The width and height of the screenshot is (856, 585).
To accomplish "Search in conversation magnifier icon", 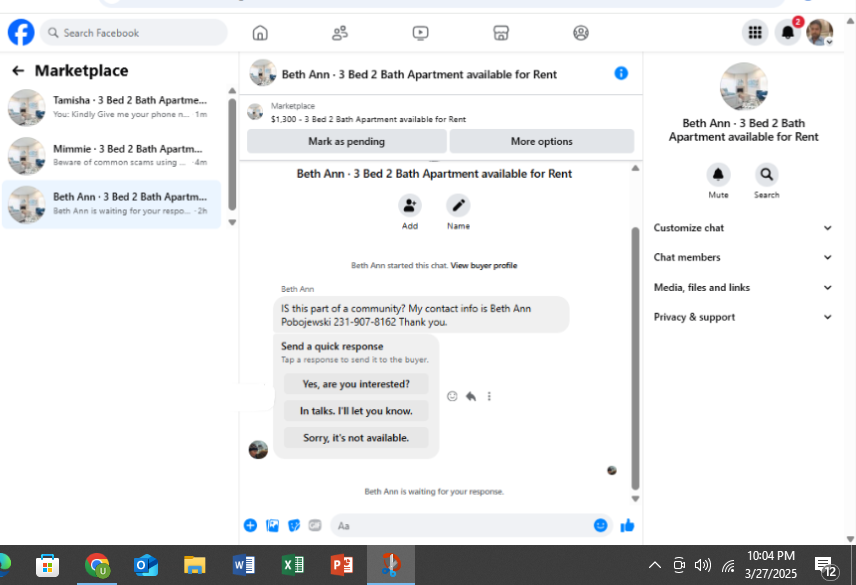I will (766, 175).
